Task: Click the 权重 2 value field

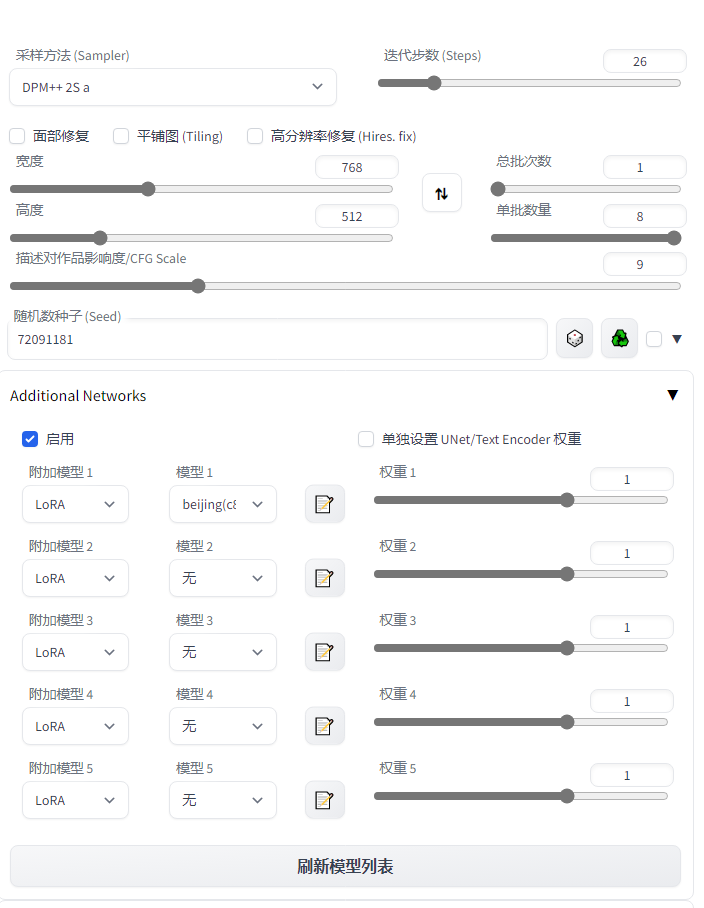Action: (632, 554)
